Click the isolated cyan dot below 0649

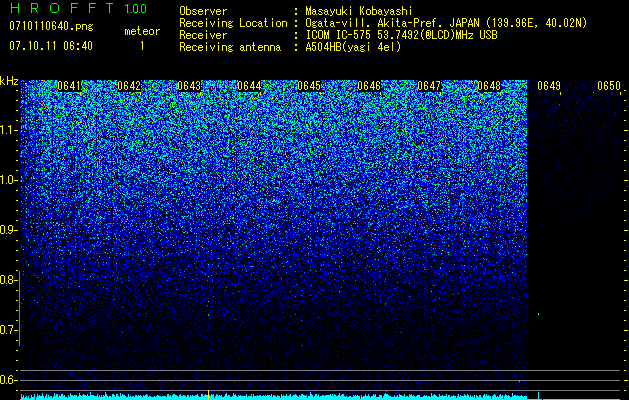(x=538, y=314)
